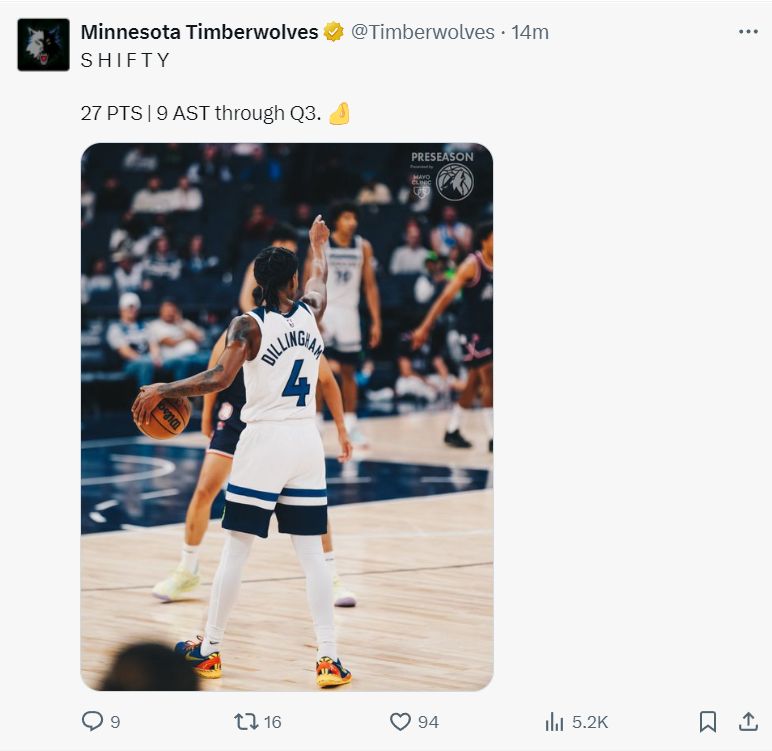This screenshot has width=772, height=751.
Task: Open the repost arrows menu
Action: tap(245, 721)
